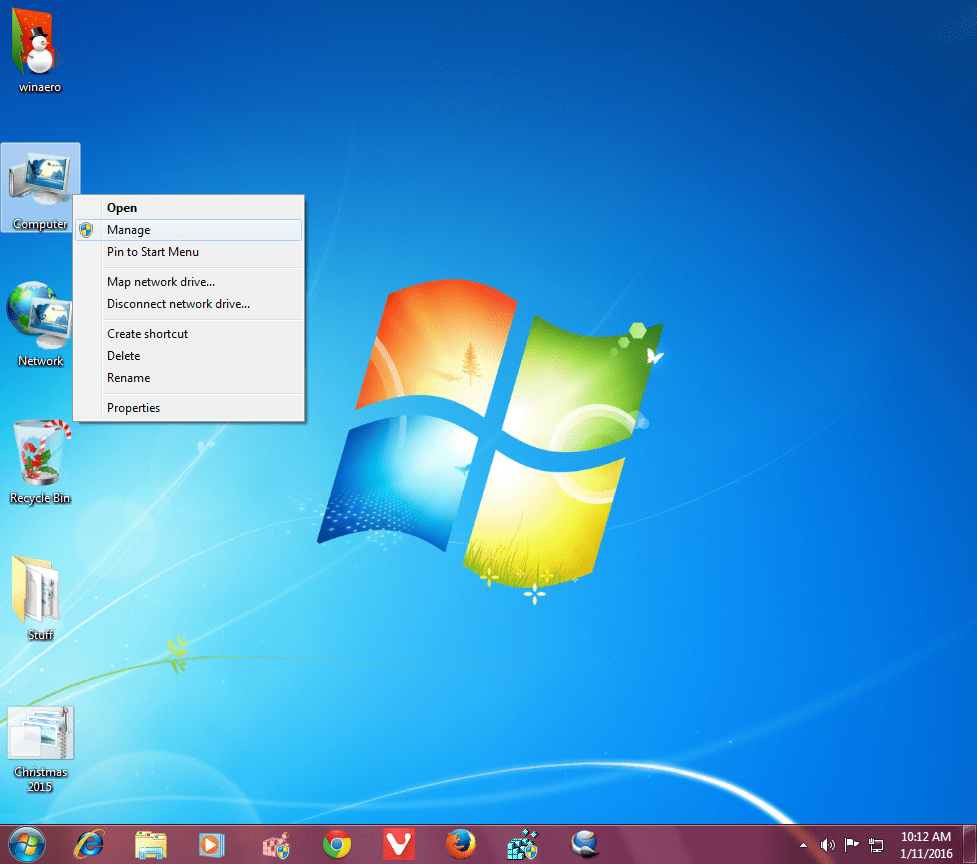Choose Map network drive
Image resolution: width=977 pixels, height=864 pixels.
tap(160, 281)
